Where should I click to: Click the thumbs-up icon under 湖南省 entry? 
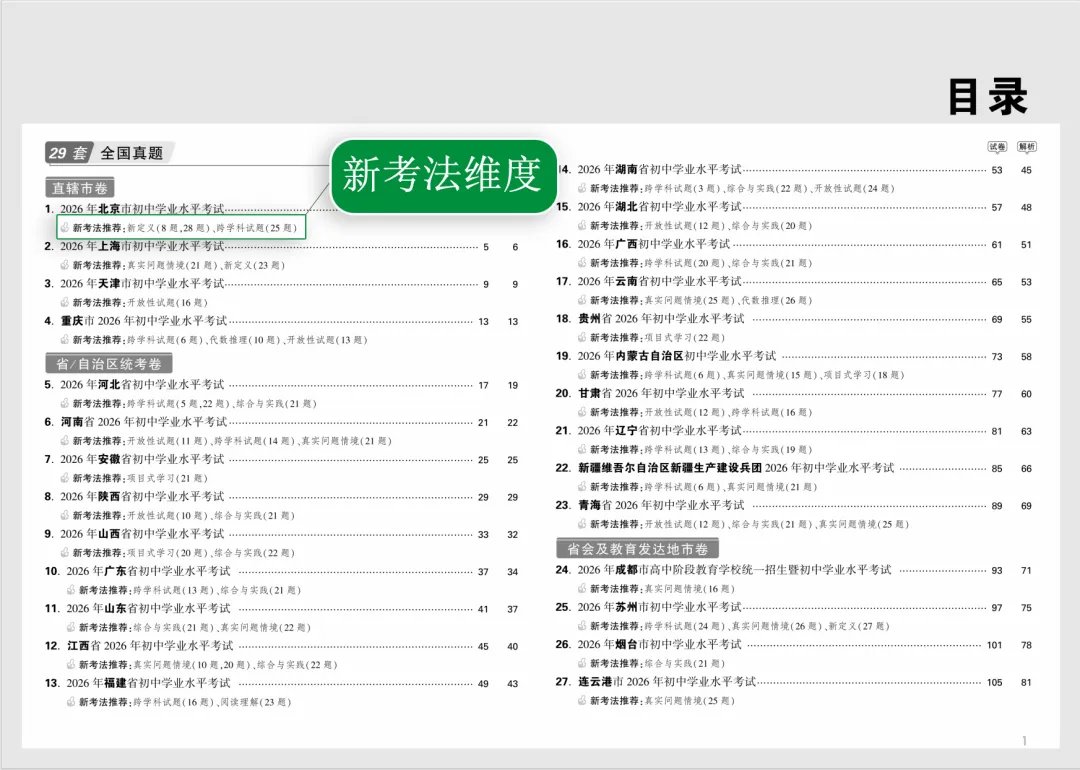click(x=582, y=187)
